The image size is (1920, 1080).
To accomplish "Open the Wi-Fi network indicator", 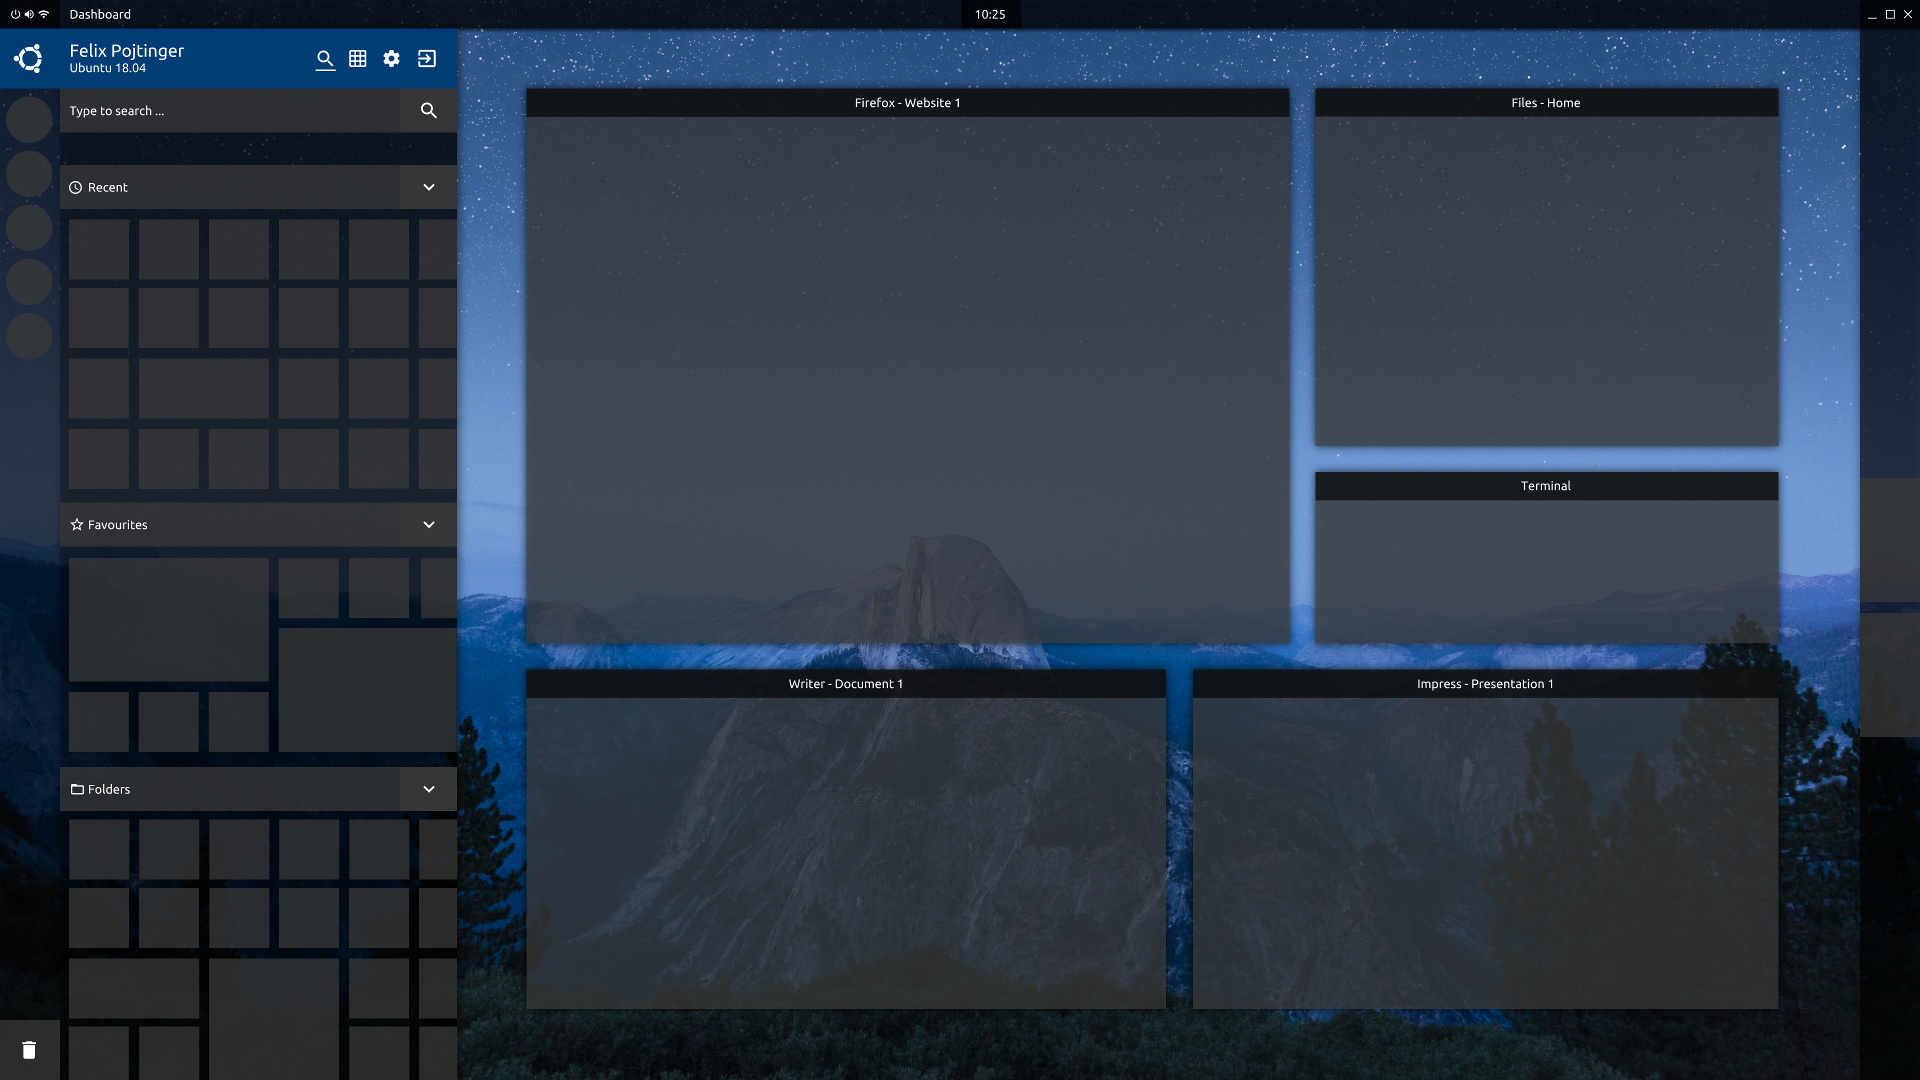I will coord(44,14).
